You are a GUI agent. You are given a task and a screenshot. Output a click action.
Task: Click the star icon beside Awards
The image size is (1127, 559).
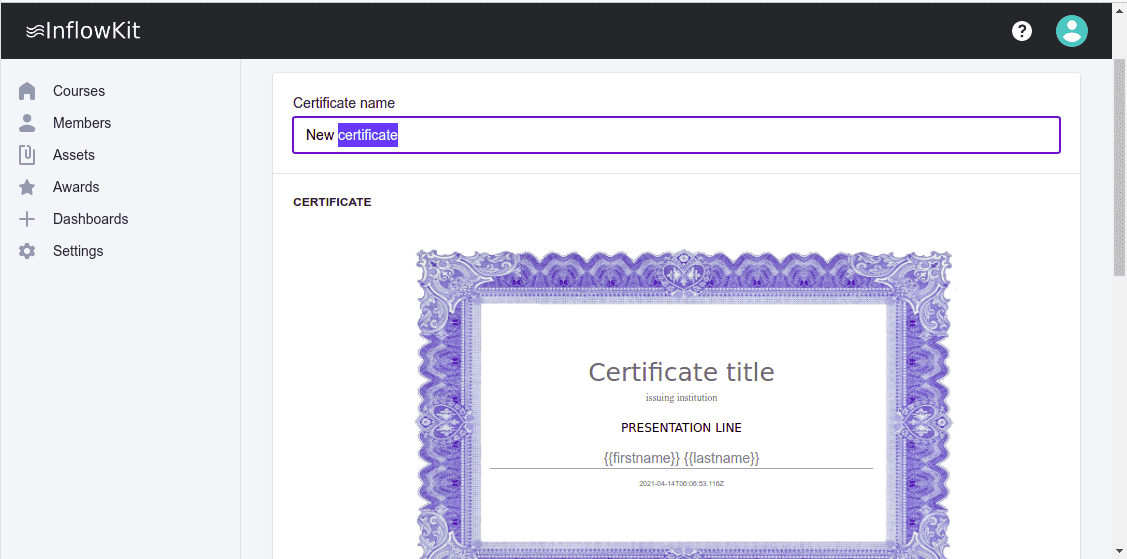click(28, 187)
